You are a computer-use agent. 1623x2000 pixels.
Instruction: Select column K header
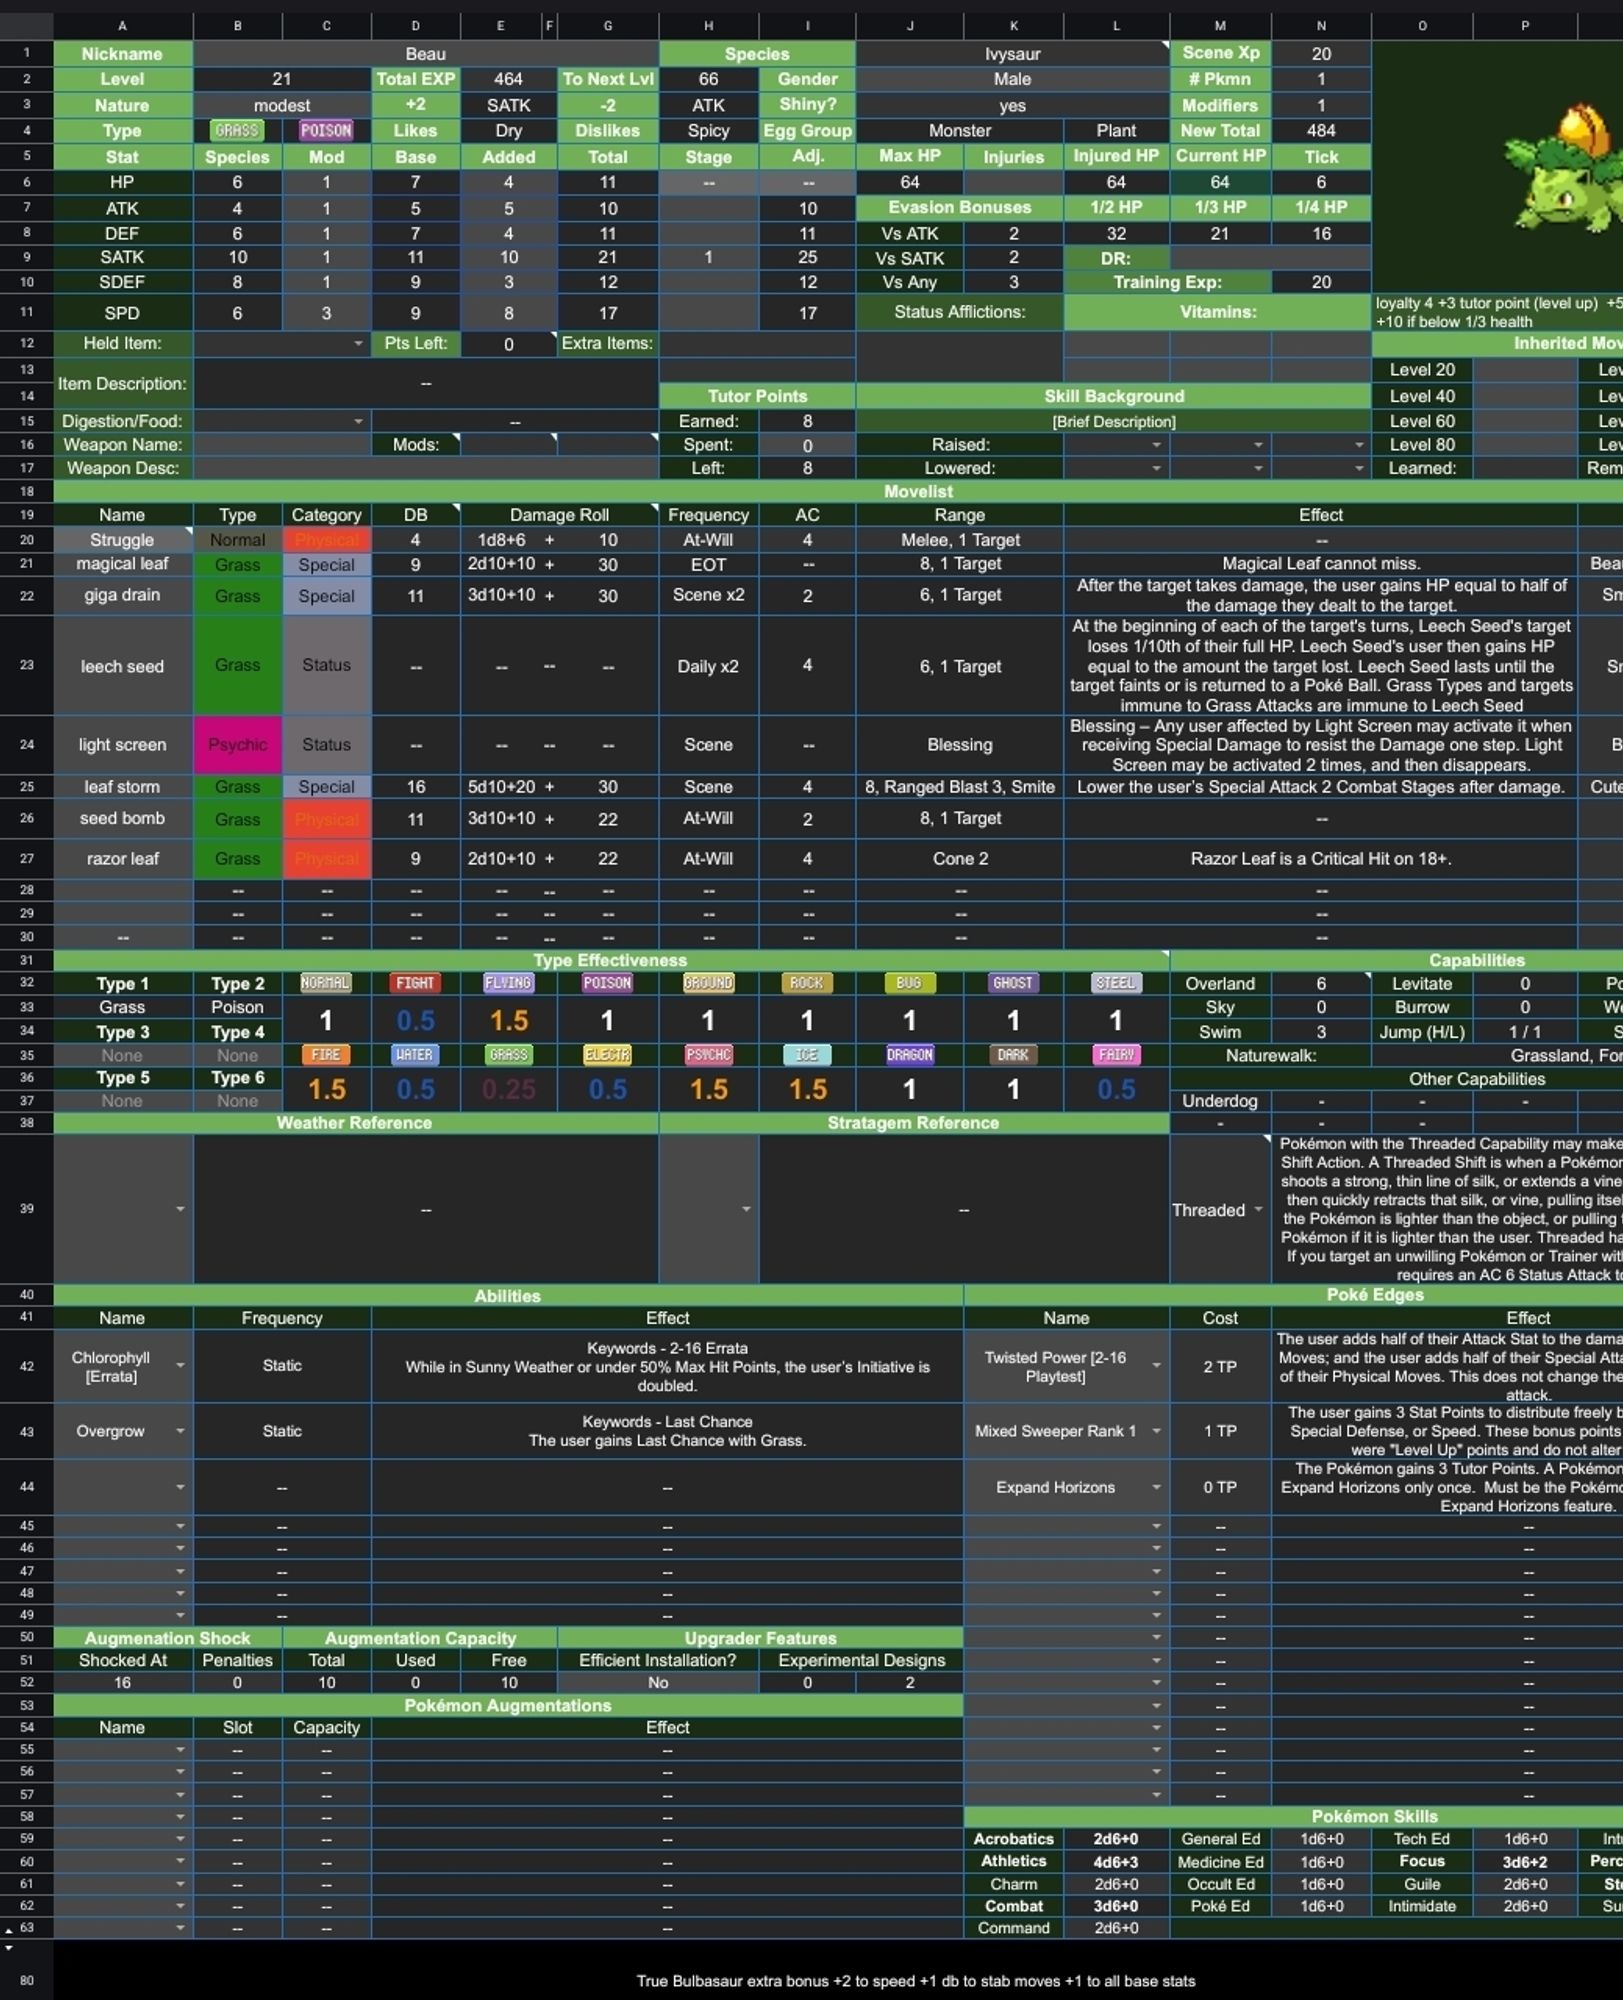(x=1013, y=26)
